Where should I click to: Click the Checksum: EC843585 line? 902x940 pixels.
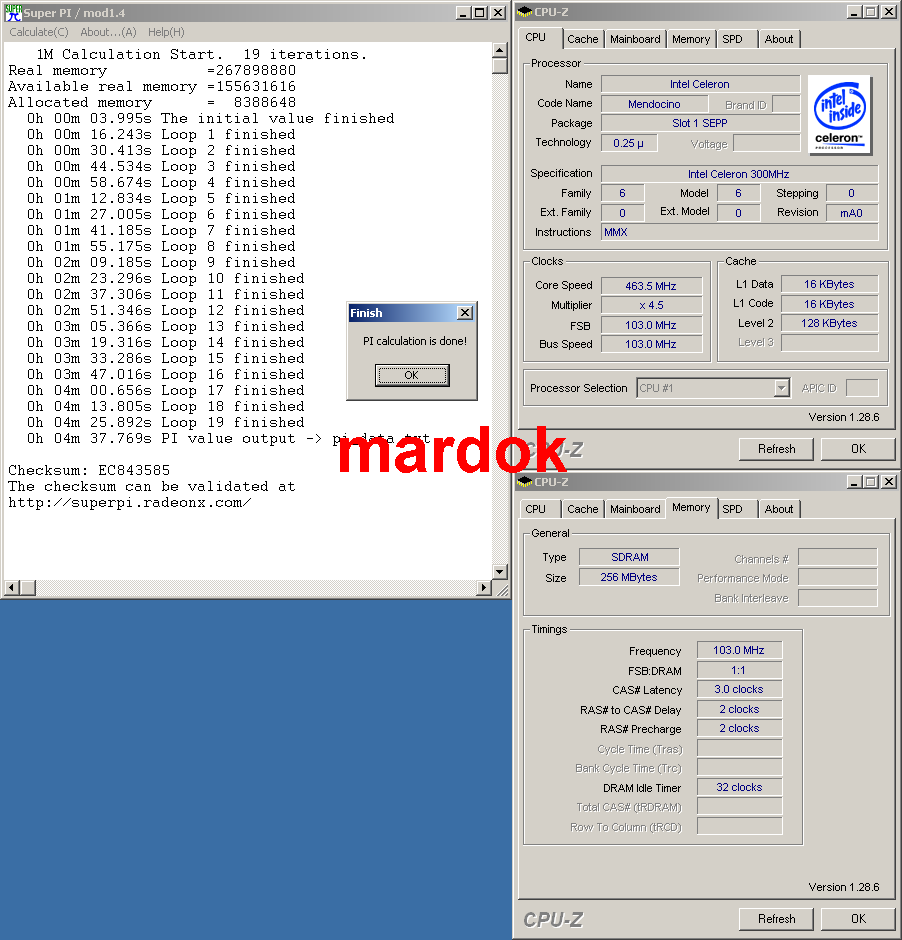tap(89, 471)
